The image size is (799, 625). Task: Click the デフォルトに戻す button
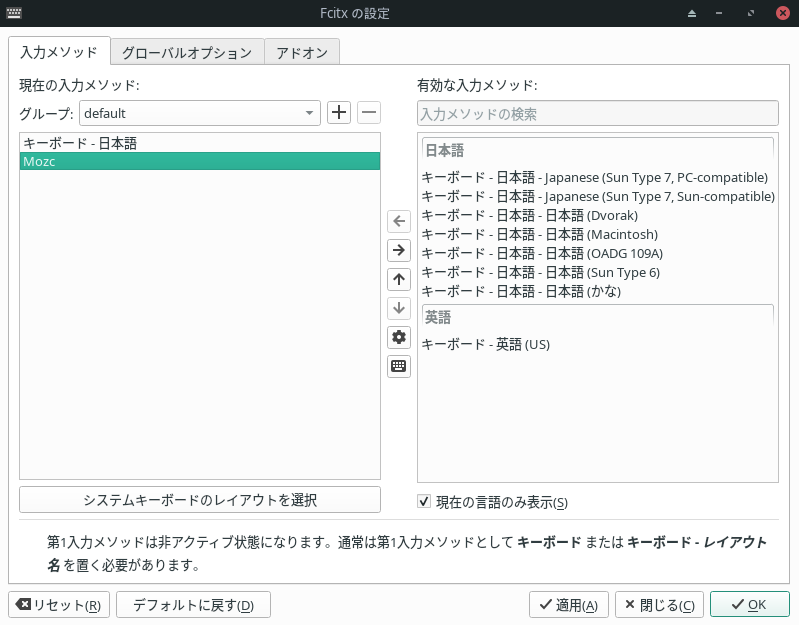point(193,605)
